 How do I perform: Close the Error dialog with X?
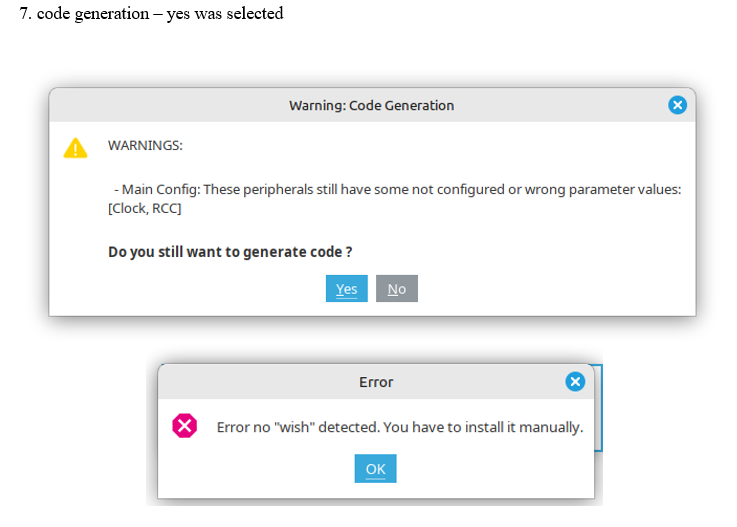coord(575,381)
